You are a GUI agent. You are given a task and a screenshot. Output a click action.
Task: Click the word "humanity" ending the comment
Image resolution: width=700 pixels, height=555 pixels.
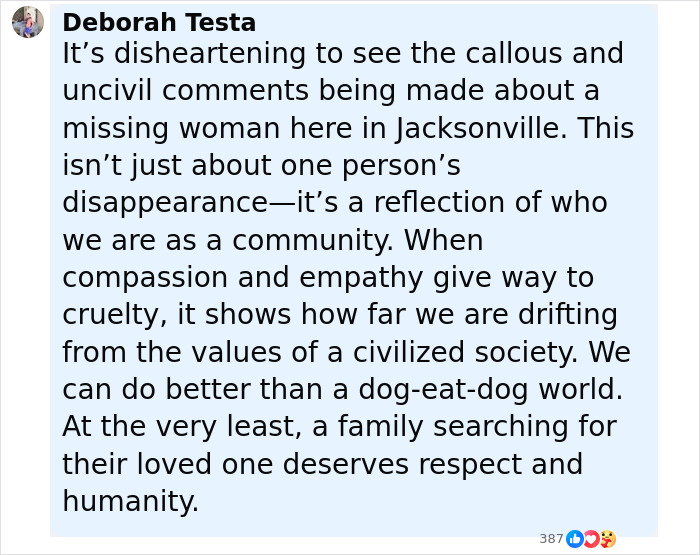(128, 501)
